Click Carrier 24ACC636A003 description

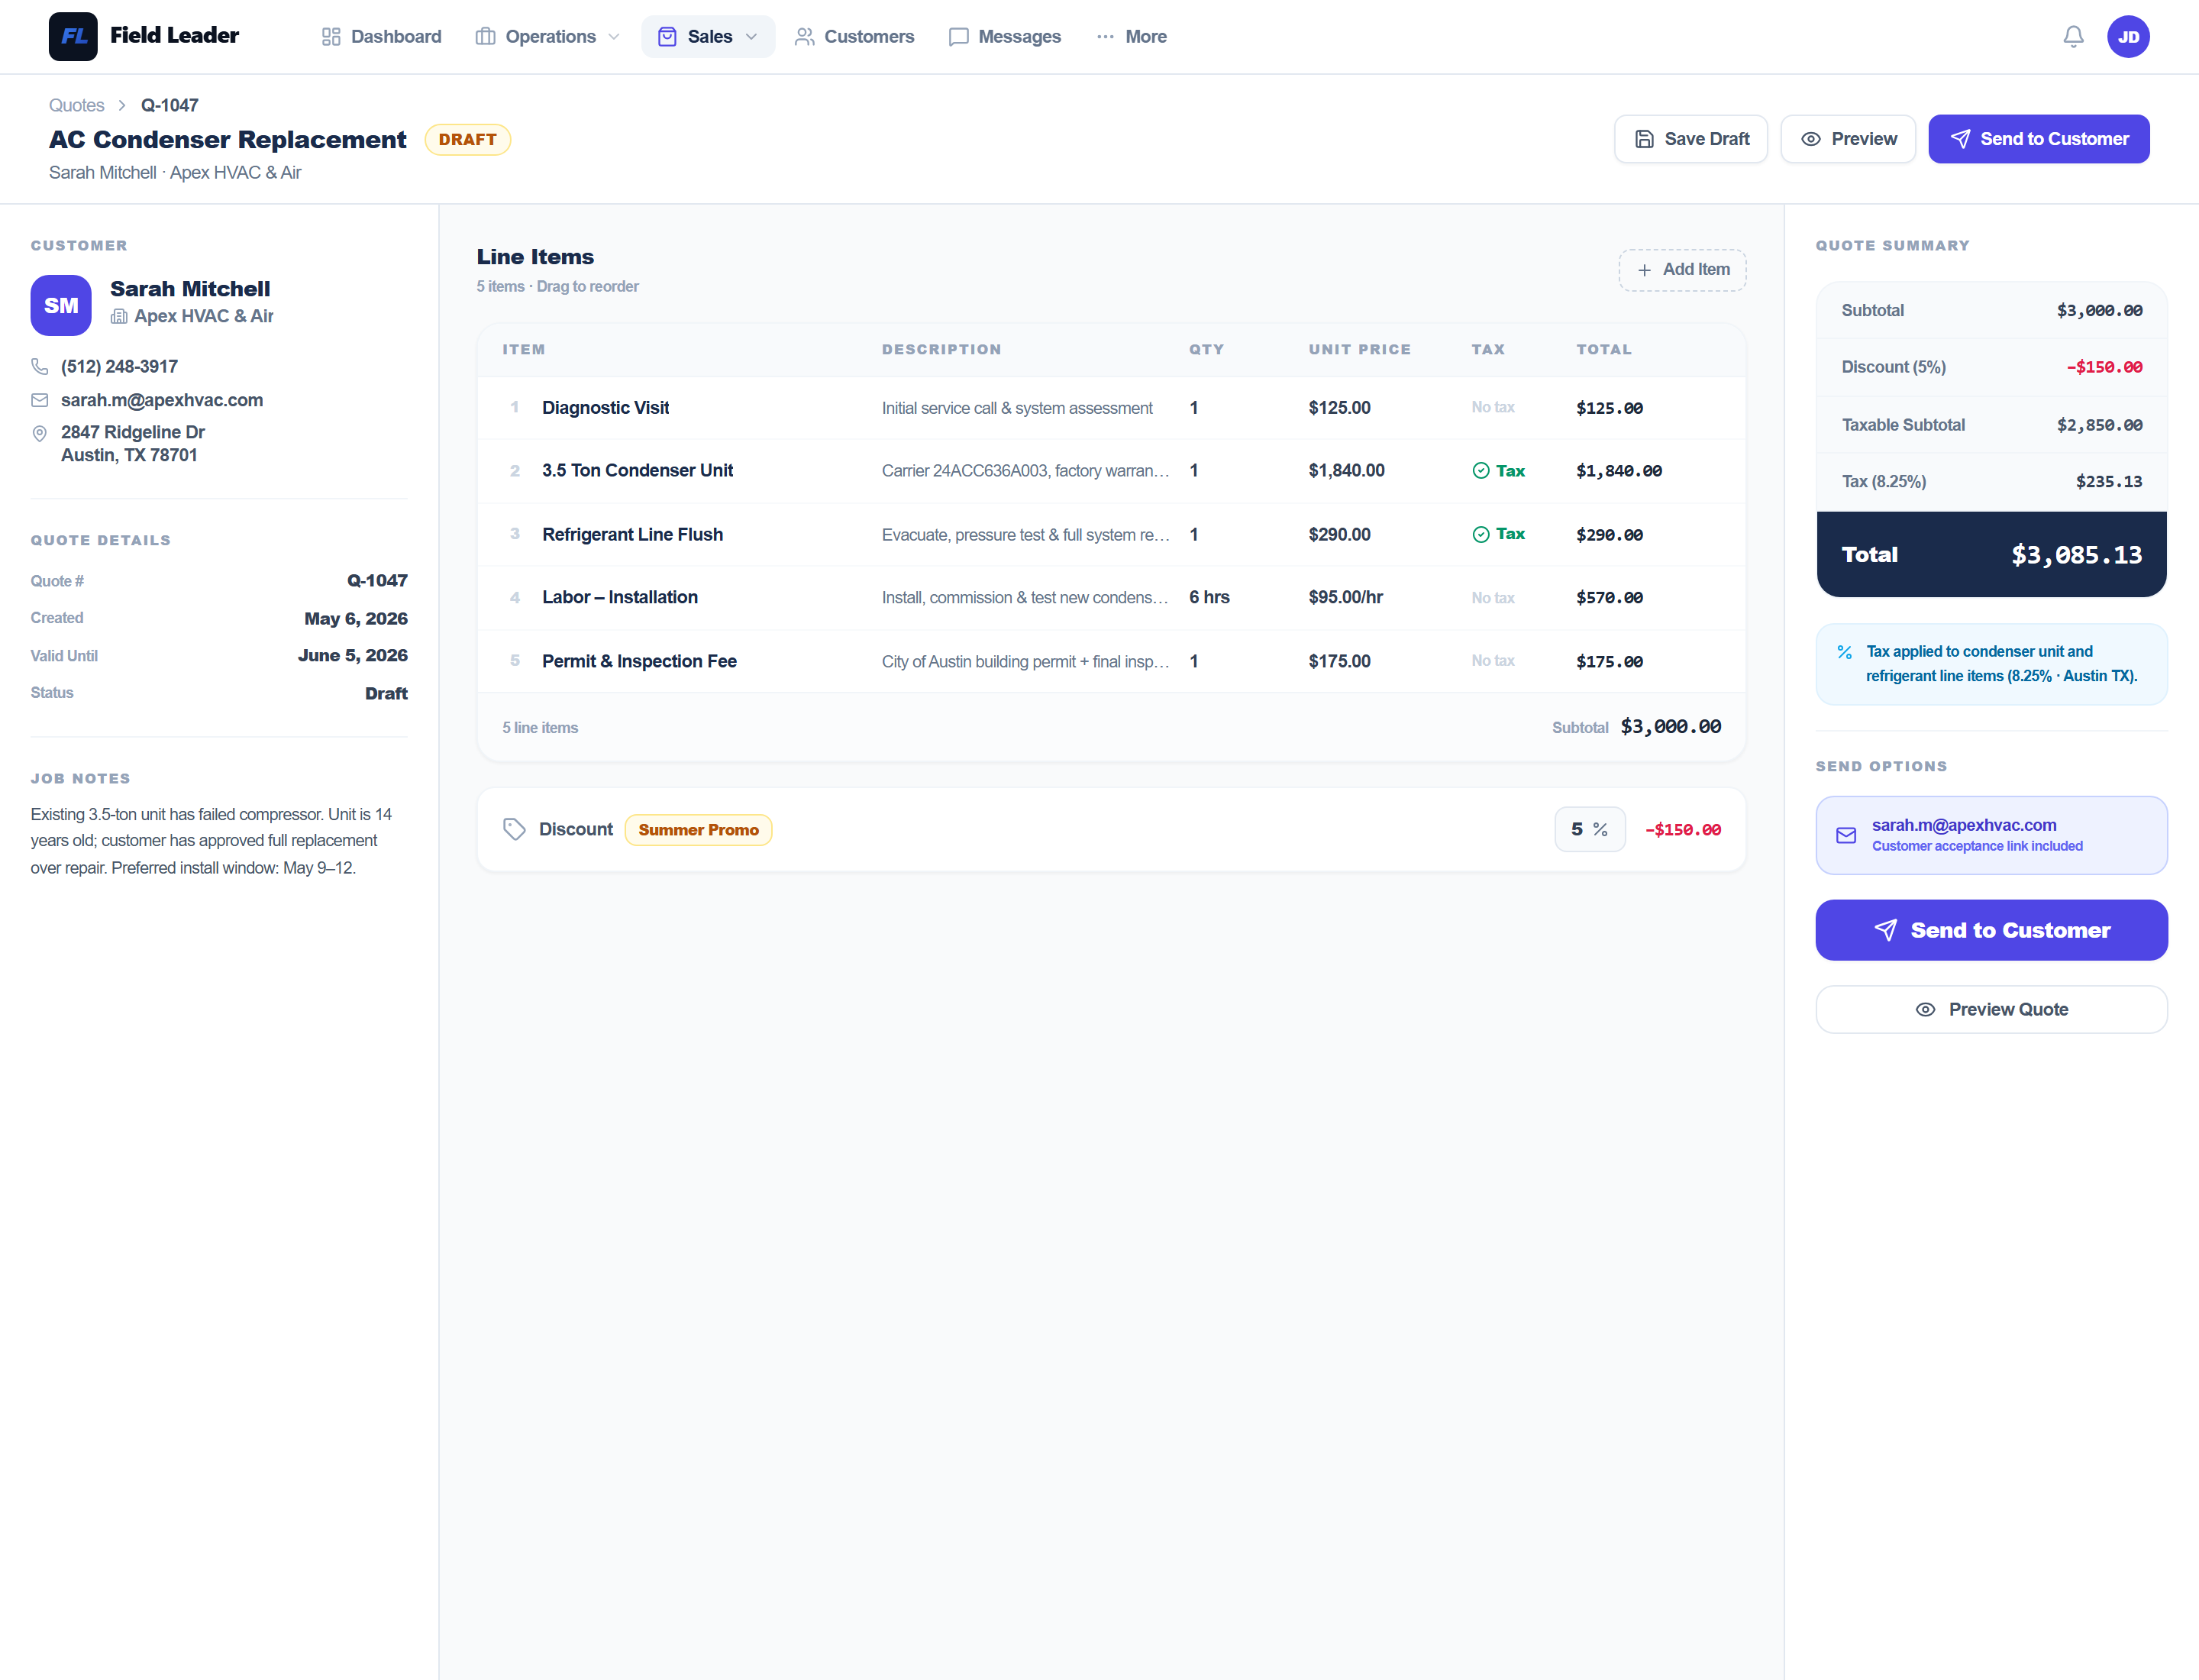[1026, 470]
